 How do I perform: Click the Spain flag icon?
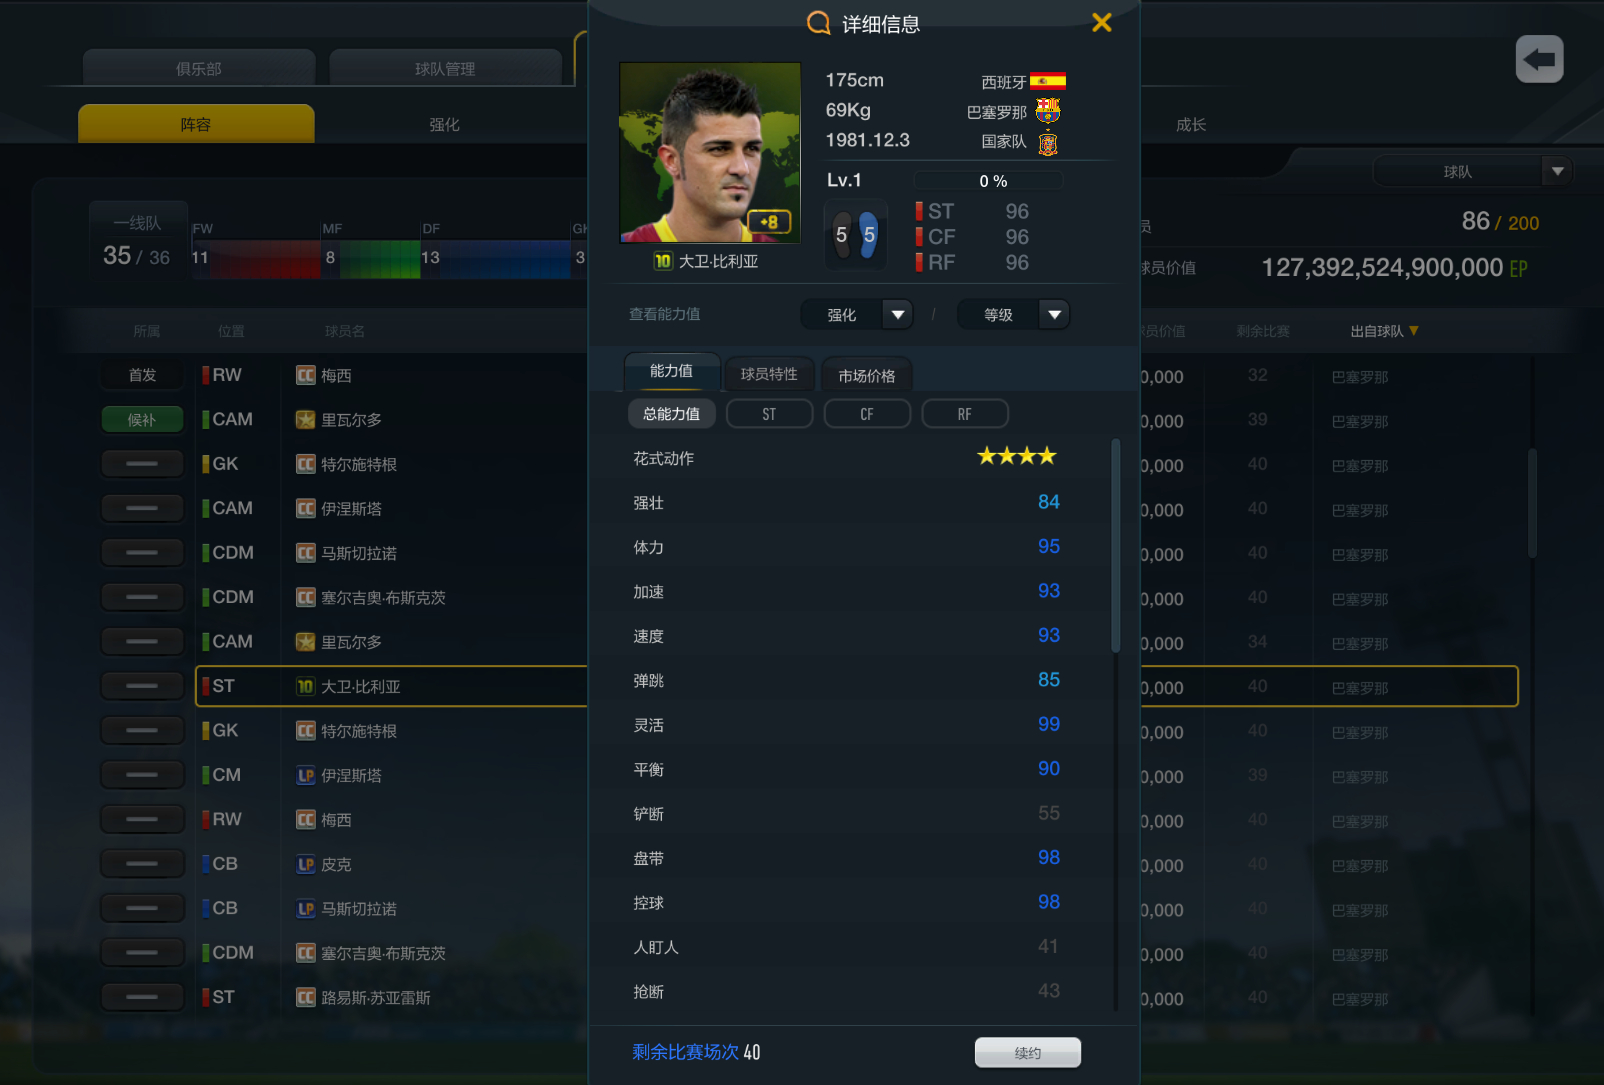pos(1047,81)
